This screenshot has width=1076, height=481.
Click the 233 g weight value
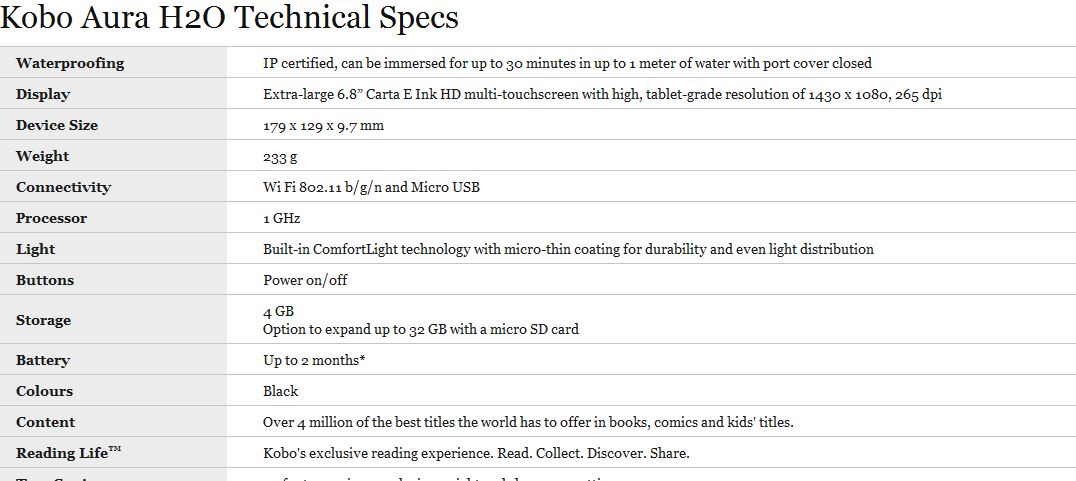(280, 156)
